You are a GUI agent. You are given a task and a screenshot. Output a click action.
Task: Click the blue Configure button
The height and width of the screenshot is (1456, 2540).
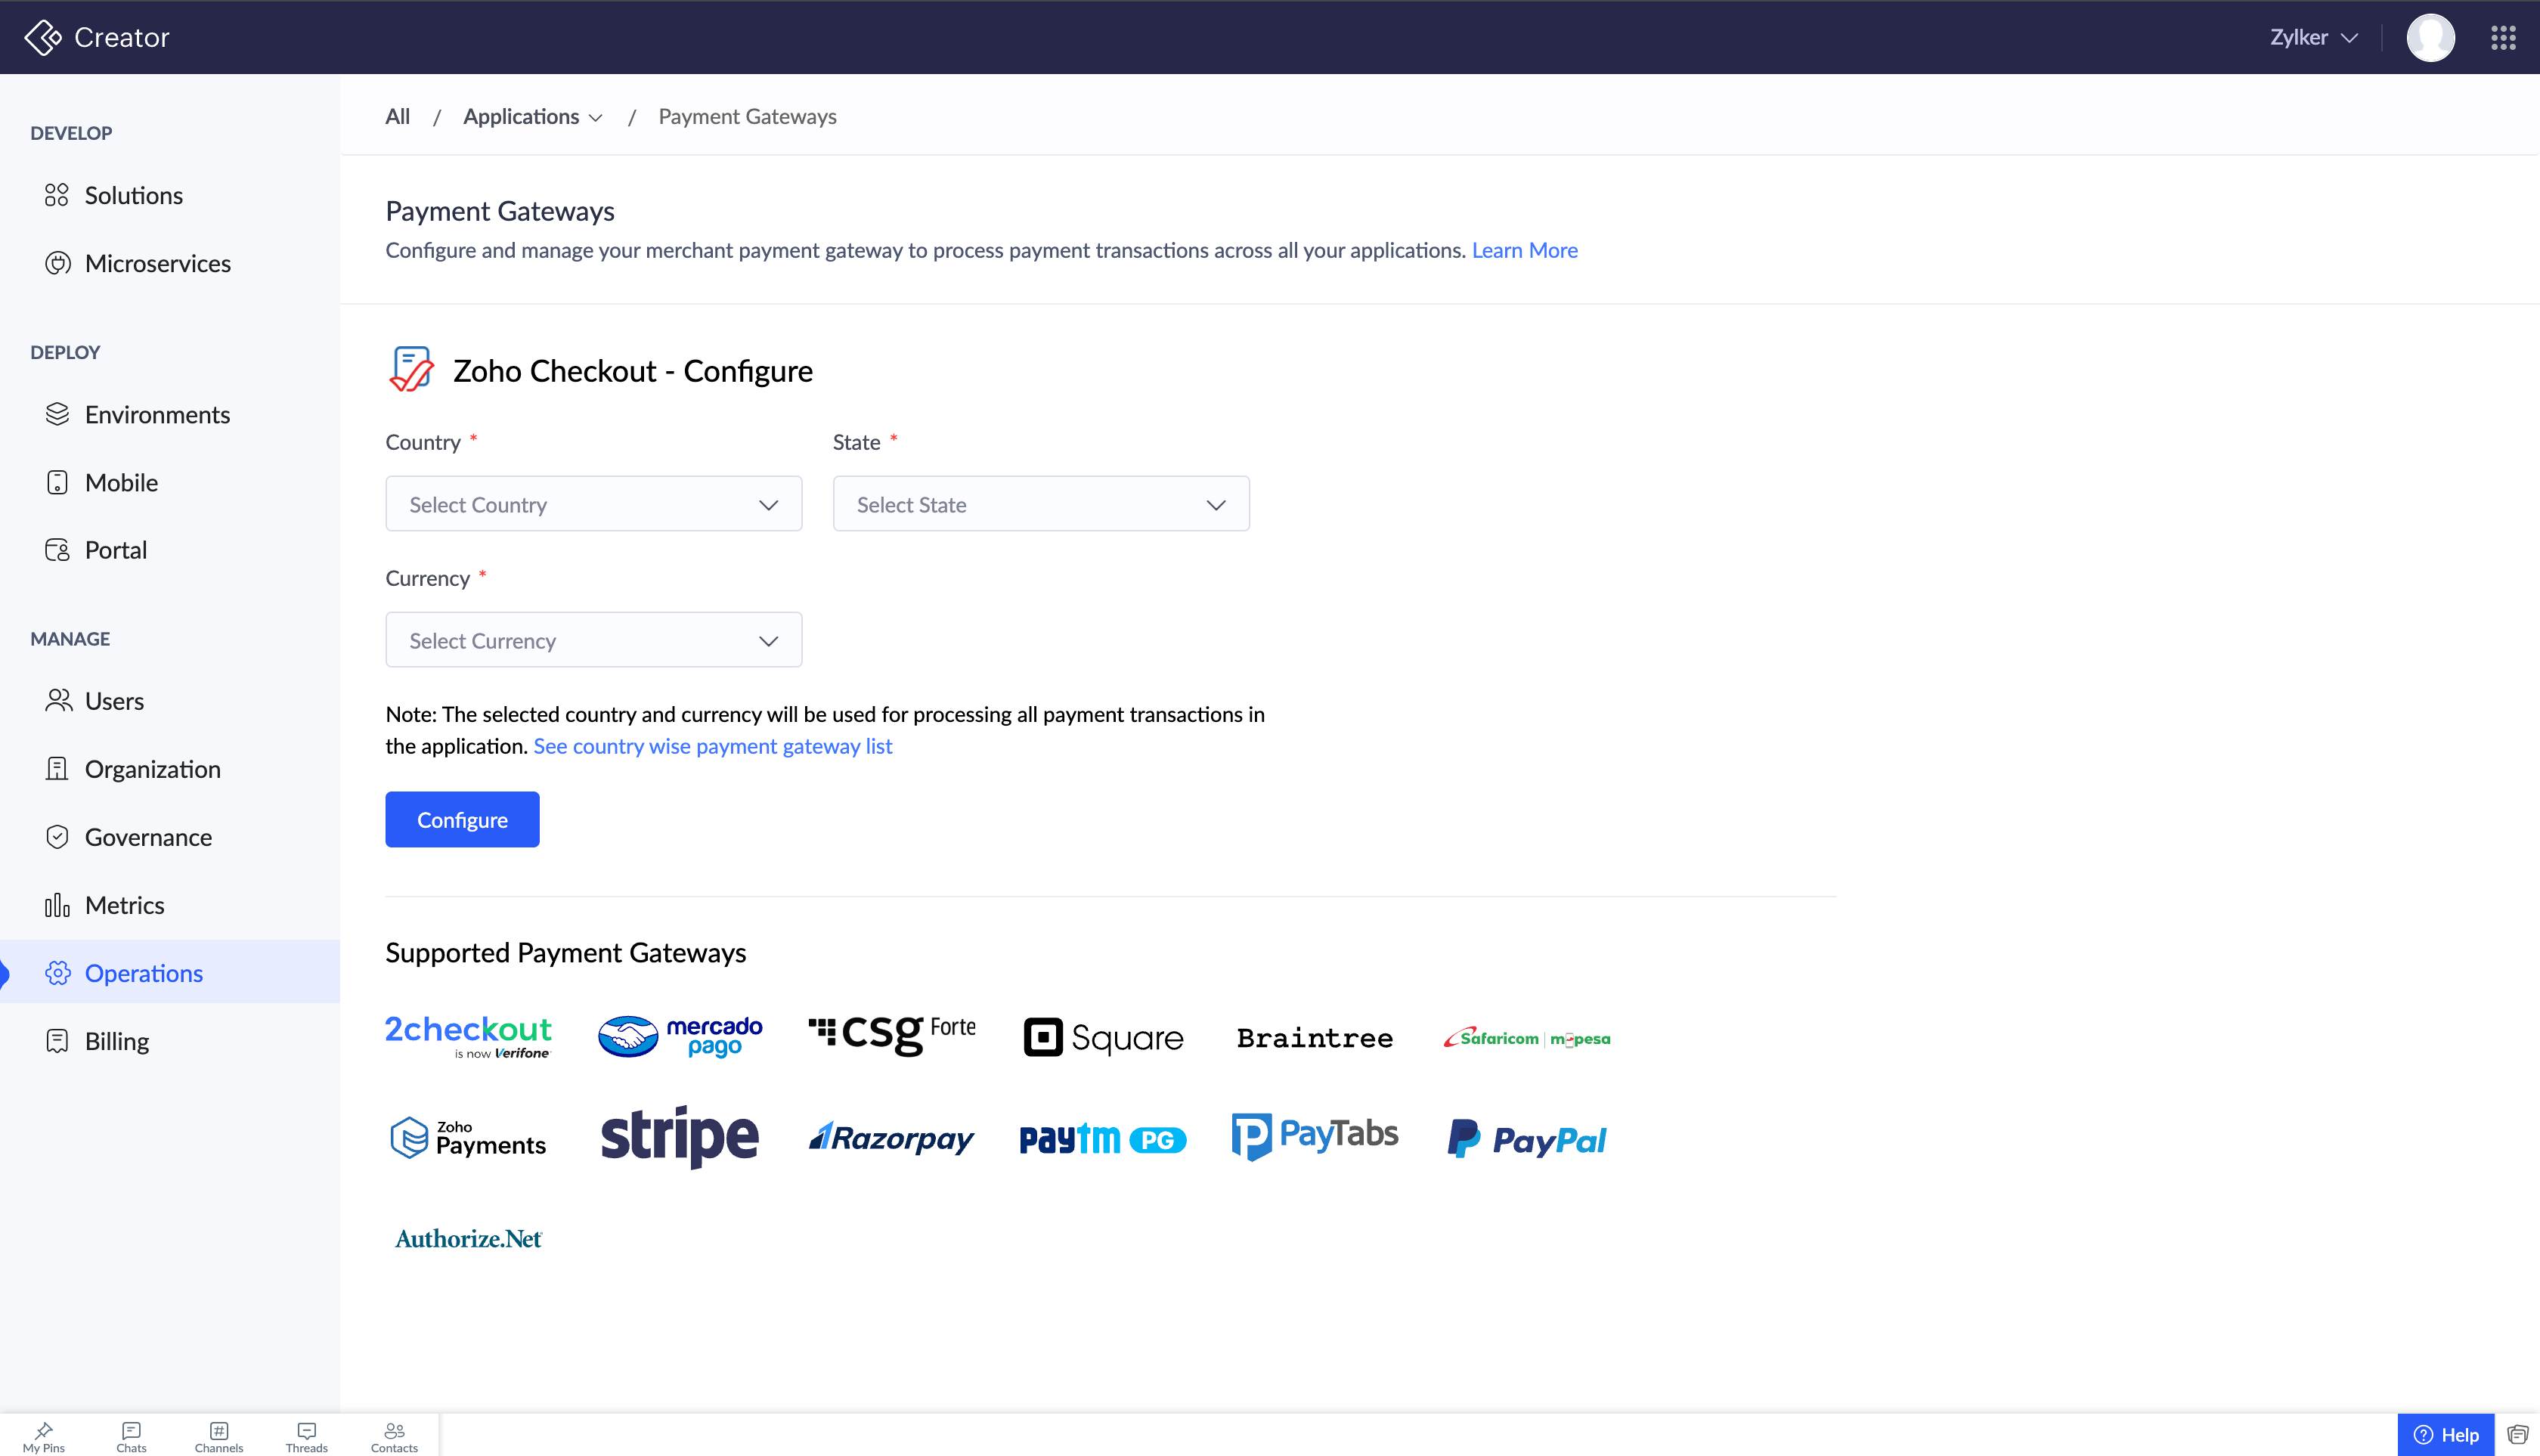pos(462,819)
